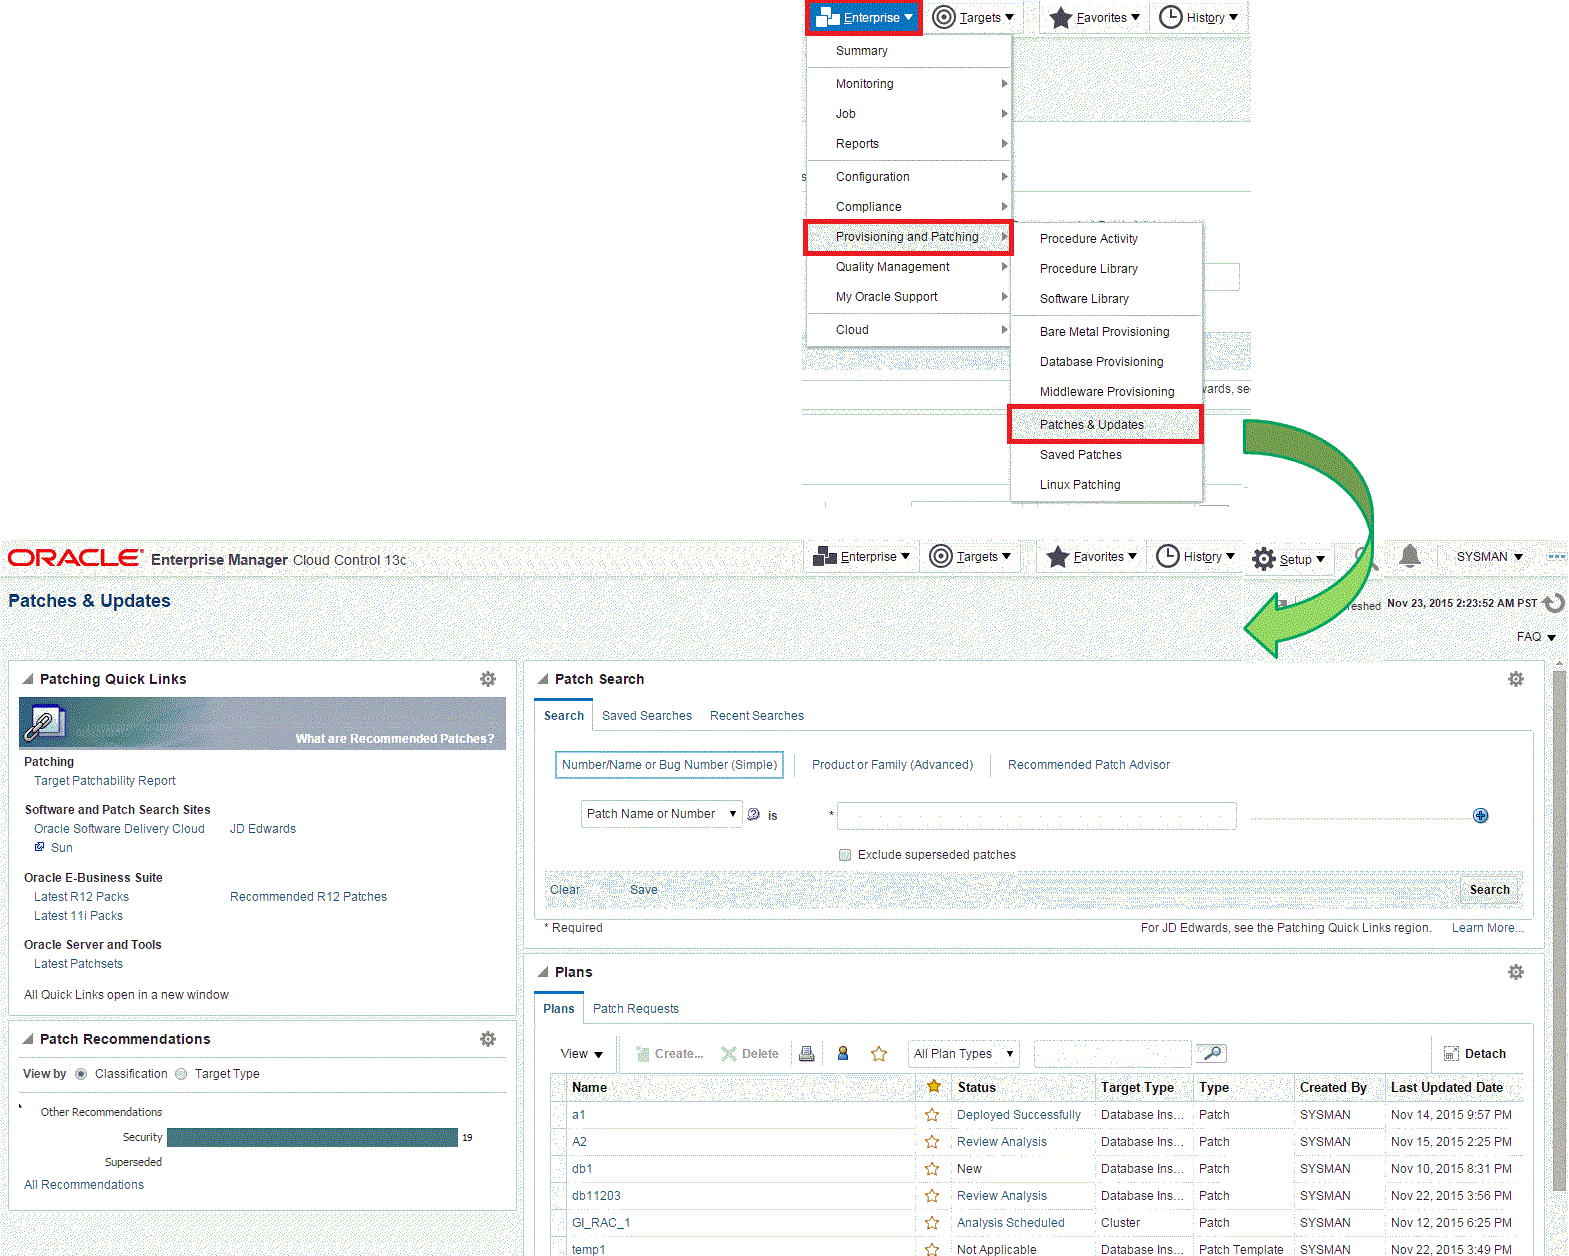Sort plans by Last Updated Date column
Image resolution: width=1569 pixels, height=1256 pixels.
1446,1087
